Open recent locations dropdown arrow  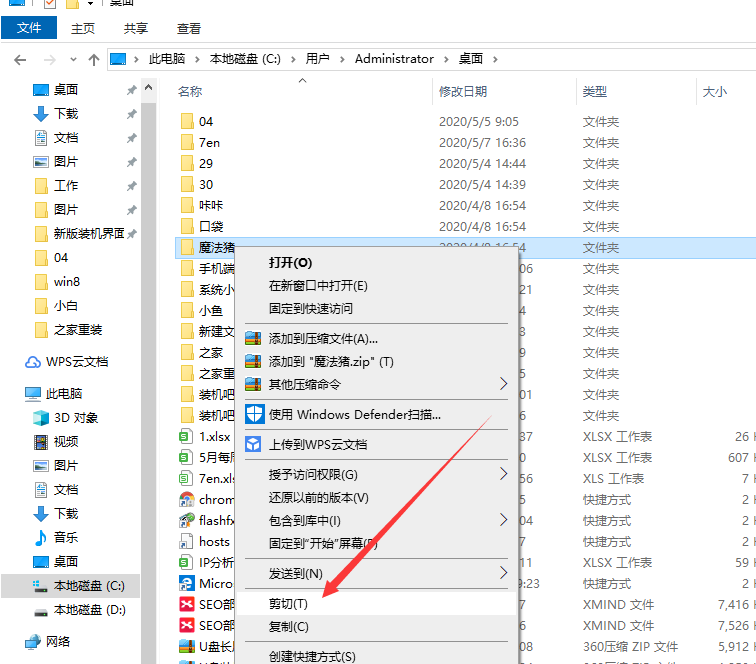click(73, 60)
